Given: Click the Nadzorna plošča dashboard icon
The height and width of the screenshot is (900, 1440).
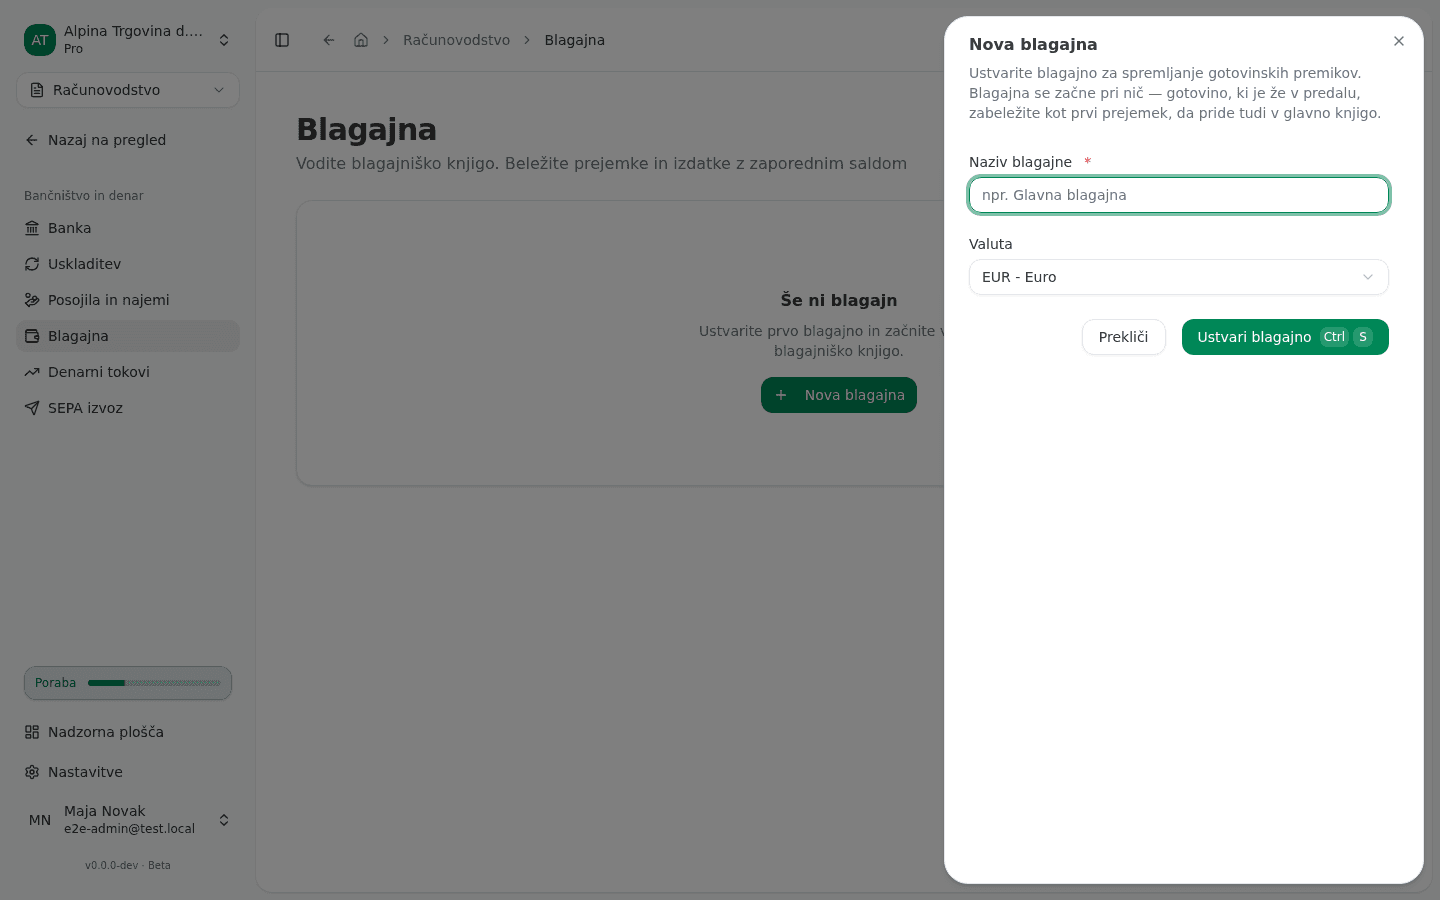Looking at the screenshot, I should coord(32,732).
